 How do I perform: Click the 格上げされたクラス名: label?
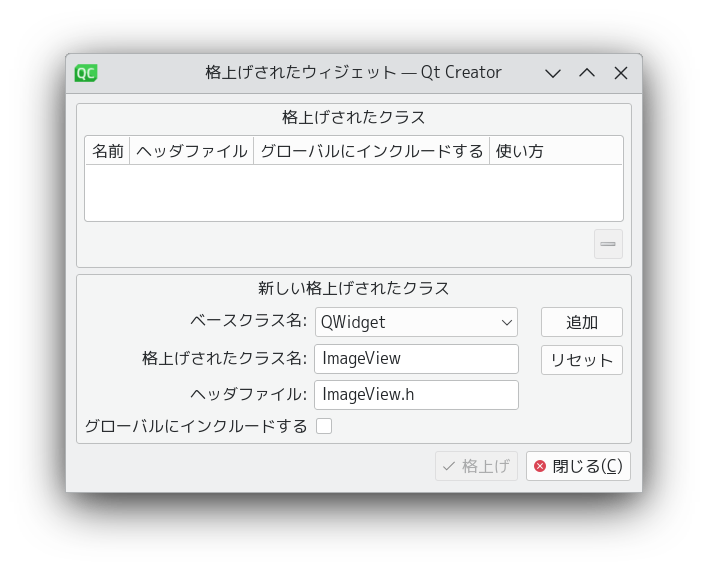click(225, 358)
